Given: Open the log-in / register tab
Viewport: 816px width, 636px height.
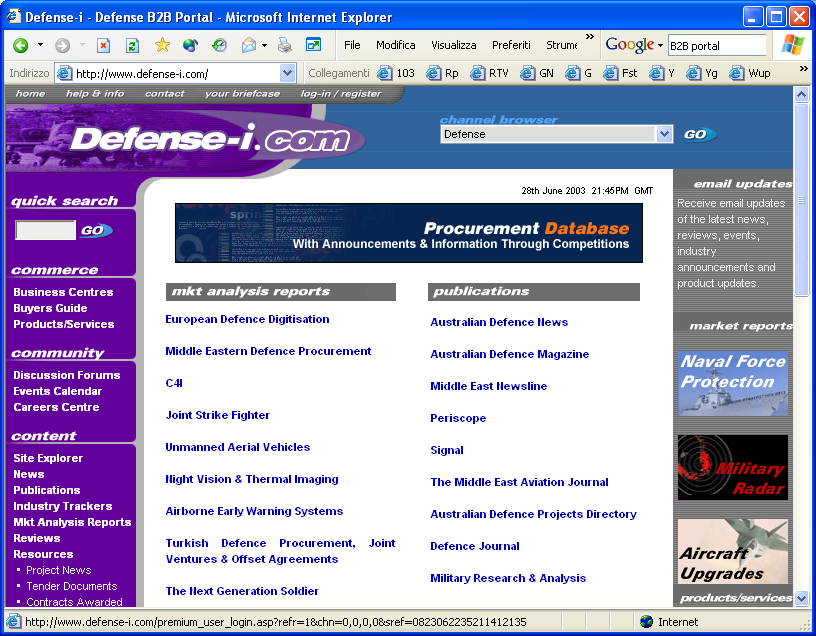Looking at the screenshot, I should [340, 94].
